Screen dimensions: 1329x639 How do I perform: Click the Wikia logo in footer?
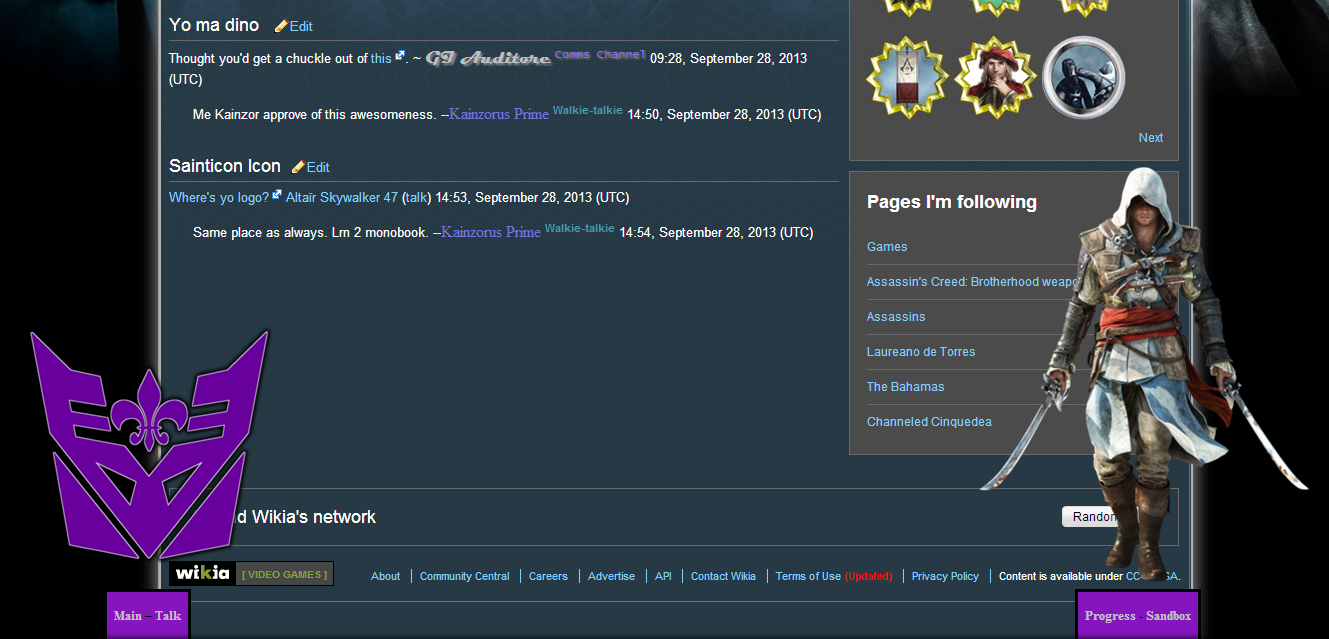tap(202, 574)
